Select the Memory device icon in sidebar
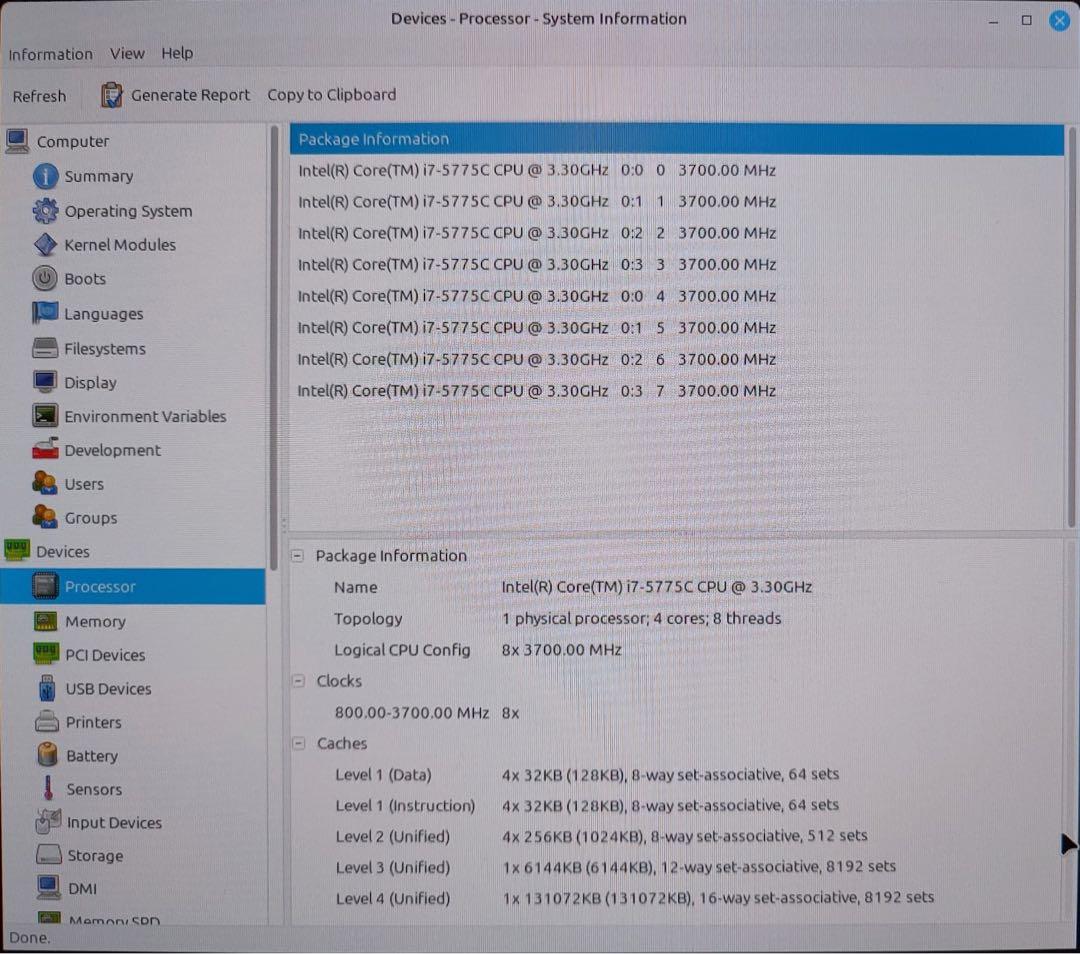 [x=46, y=621]
